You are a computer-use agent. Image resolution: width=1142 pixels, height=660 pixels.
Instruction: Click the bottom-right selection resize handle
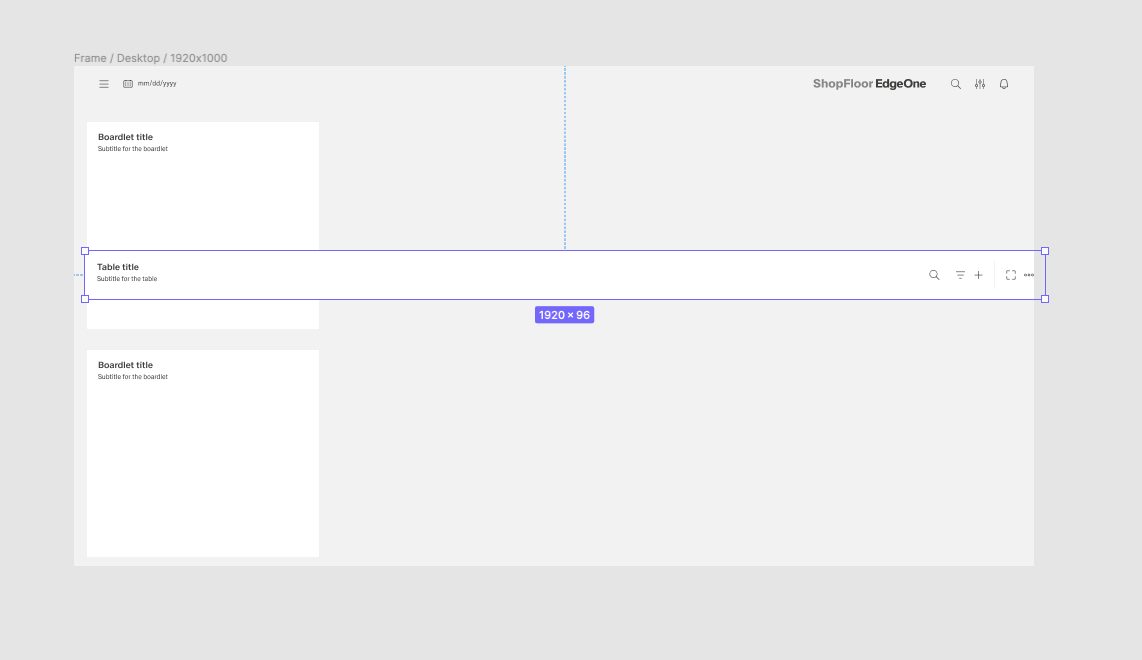[x=1045, y=299]
